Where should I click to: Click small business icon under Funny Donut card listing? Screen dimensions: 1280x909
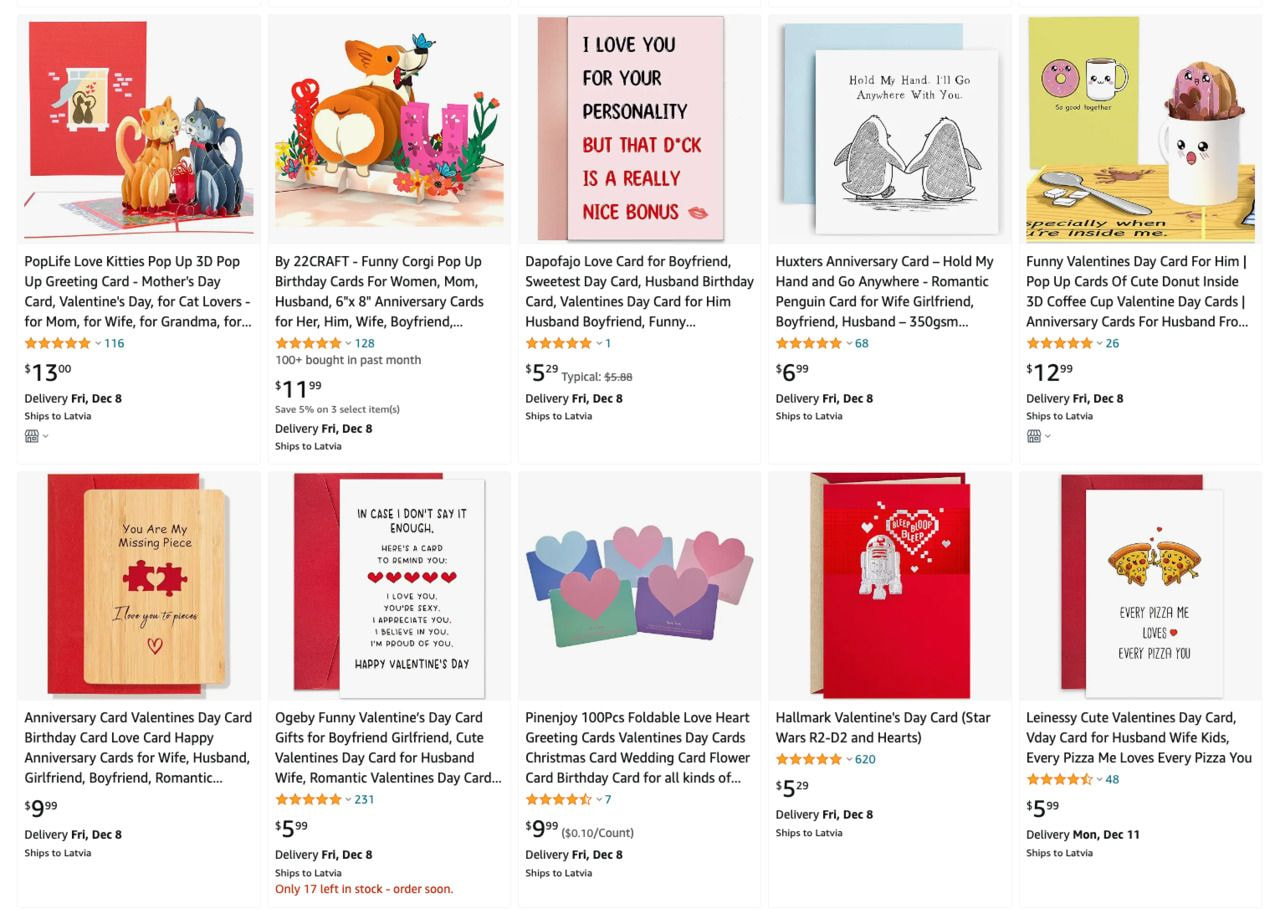tap(1033, 436)
